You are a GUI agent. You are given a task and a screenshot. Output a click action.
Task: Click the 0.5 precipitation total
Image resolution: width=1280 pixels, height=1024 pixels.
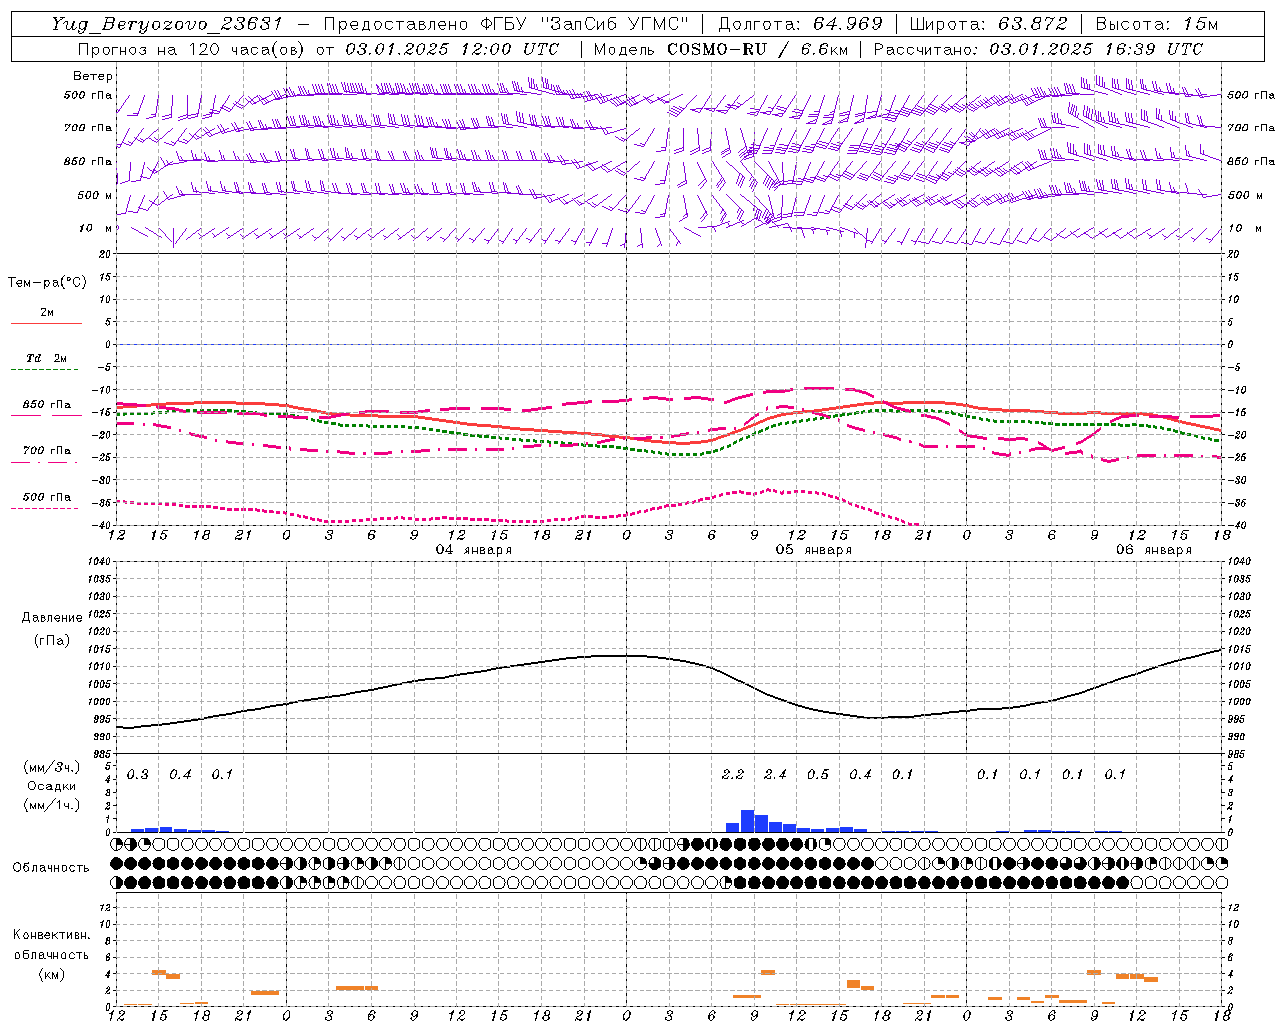click(818, 774)
